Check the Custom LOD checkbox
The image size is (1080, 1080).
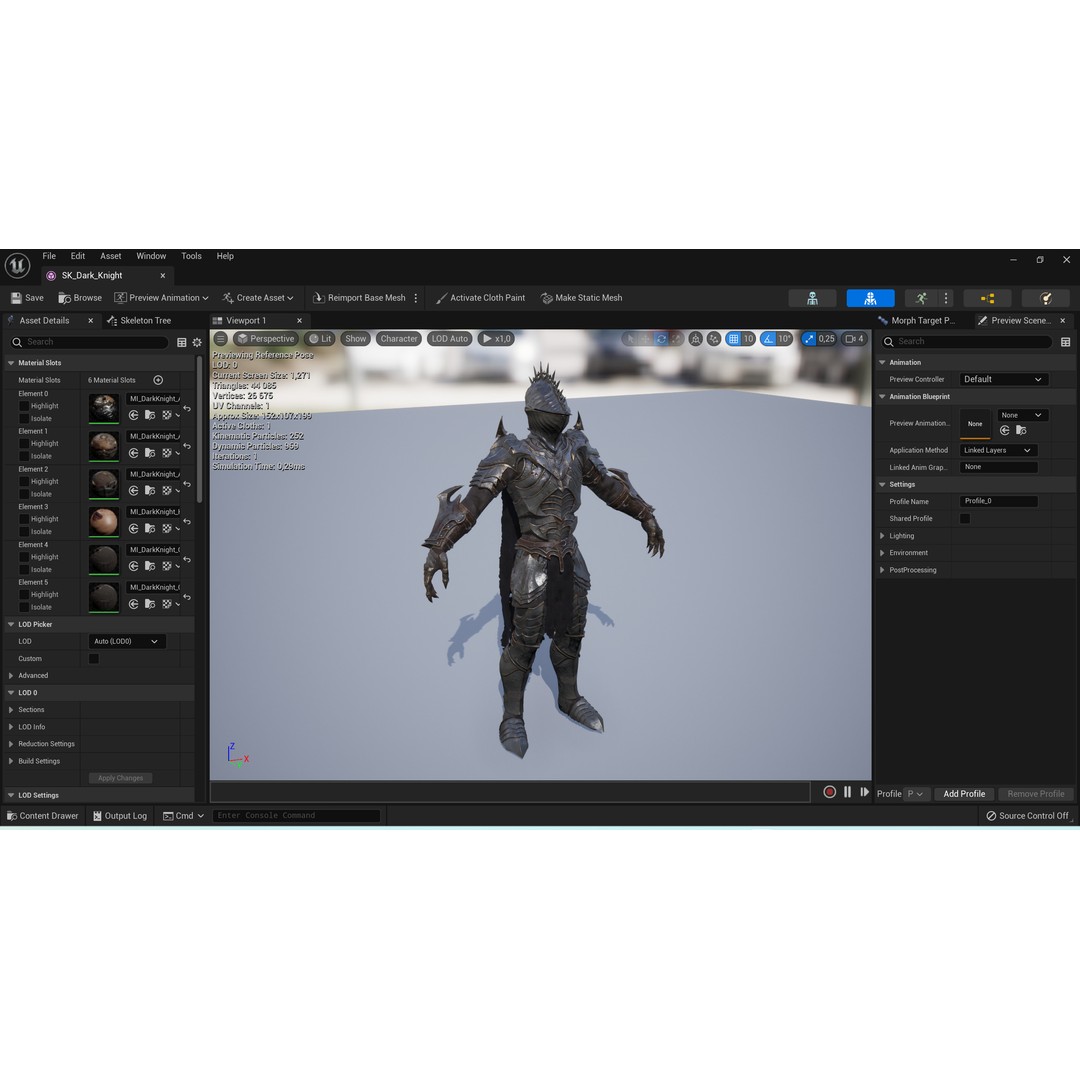[94, 659]
